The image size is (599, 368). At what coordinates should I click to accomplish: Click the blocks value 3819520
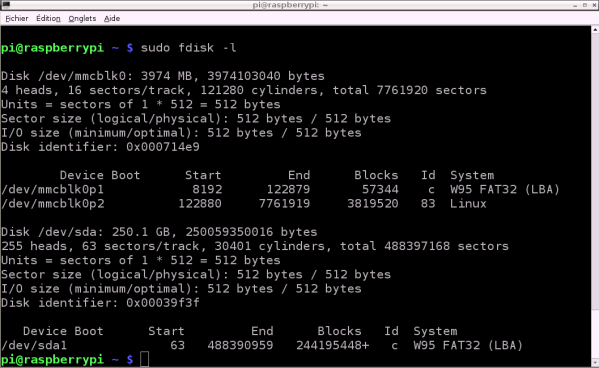[373, 204]
